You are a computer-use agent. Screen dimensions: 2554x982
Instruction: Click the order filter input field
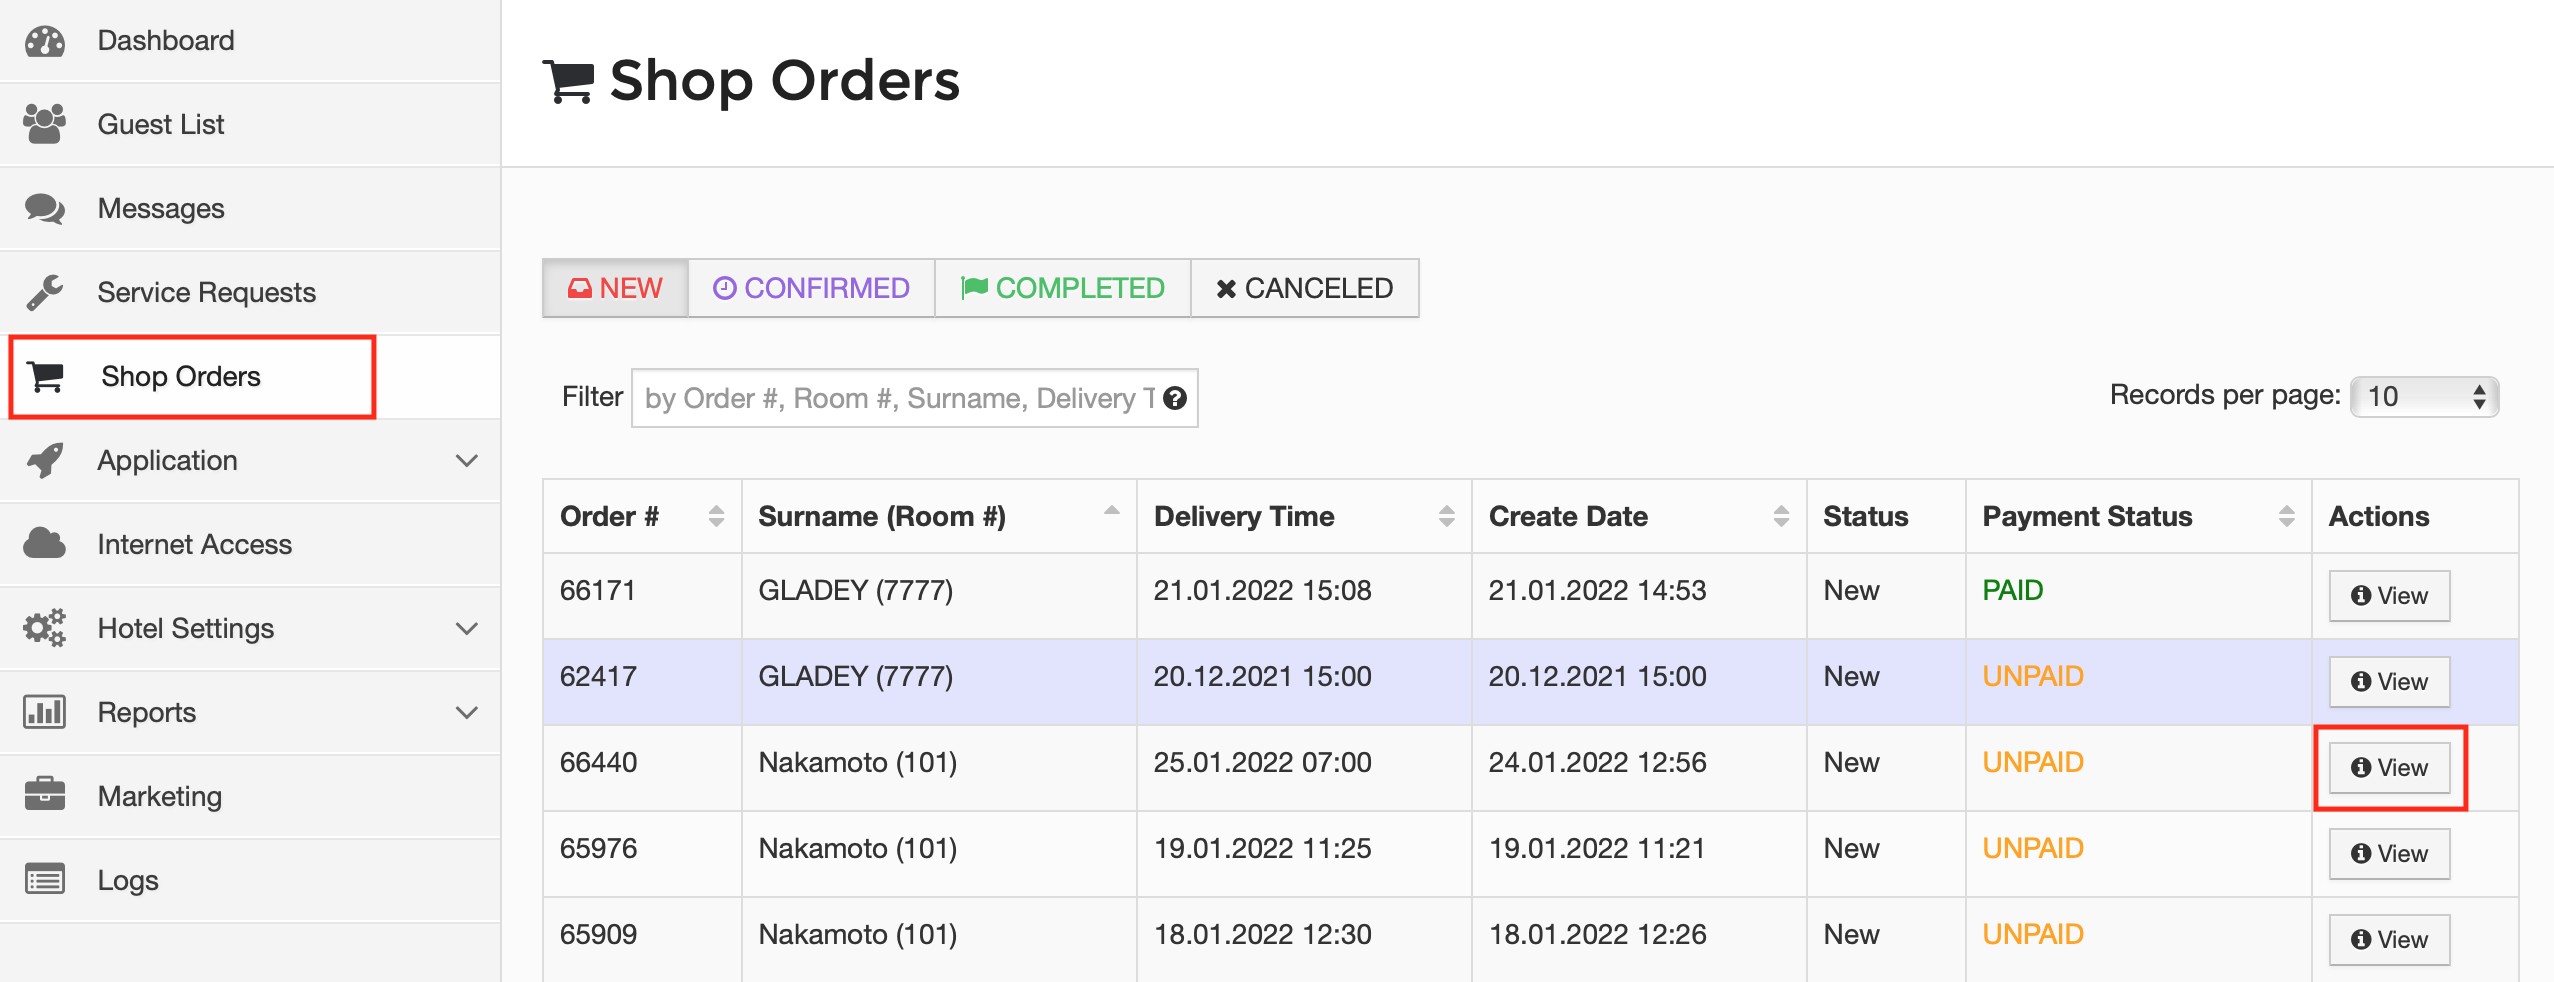click(914, 398)
